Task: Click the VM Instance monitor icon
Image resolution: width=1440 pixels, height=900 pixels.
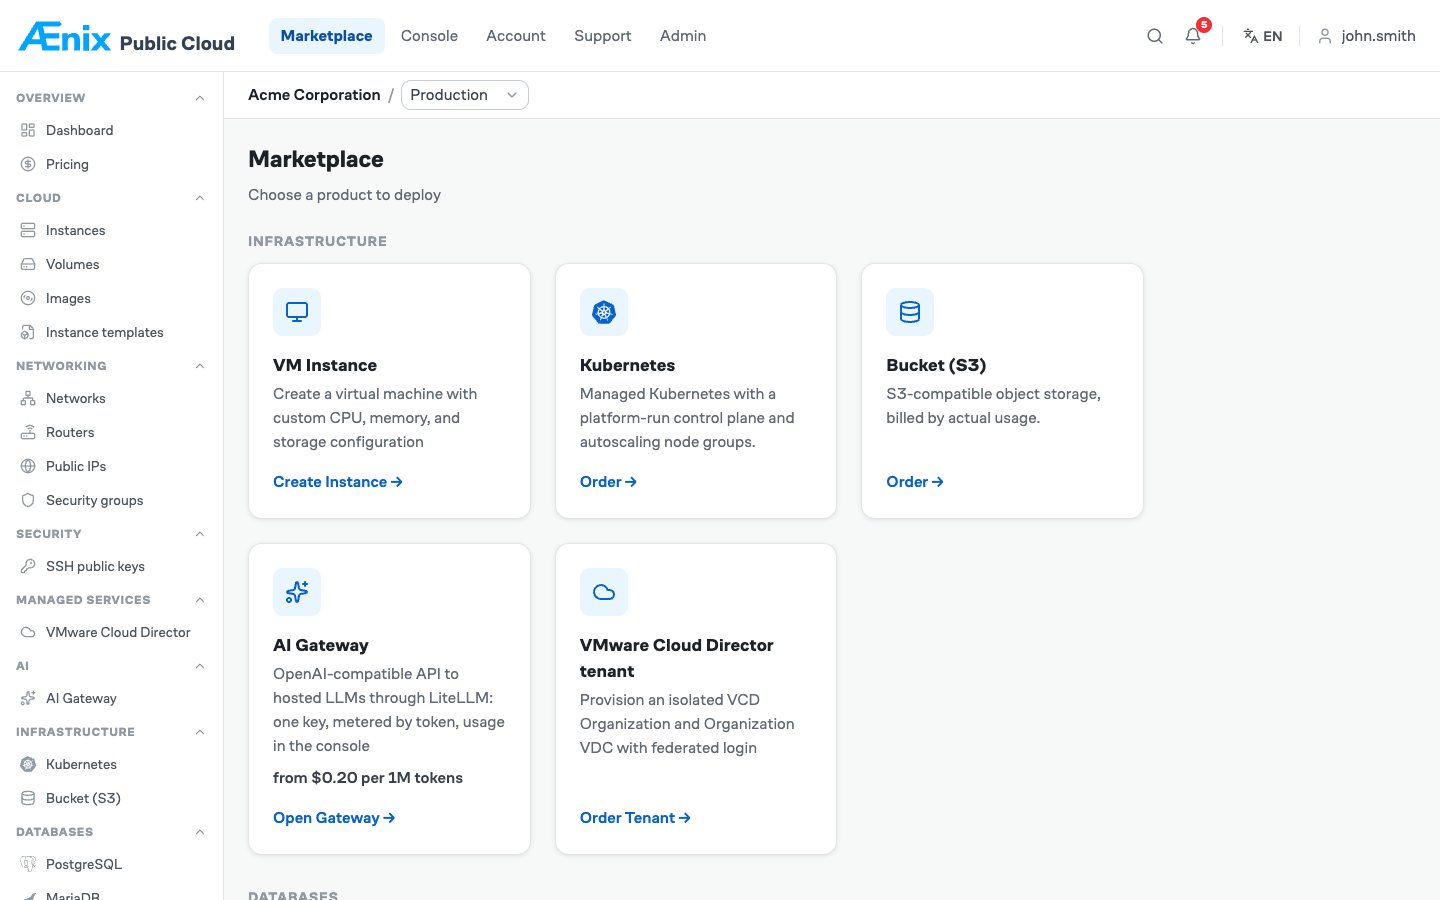Action: tap(297, 312)
